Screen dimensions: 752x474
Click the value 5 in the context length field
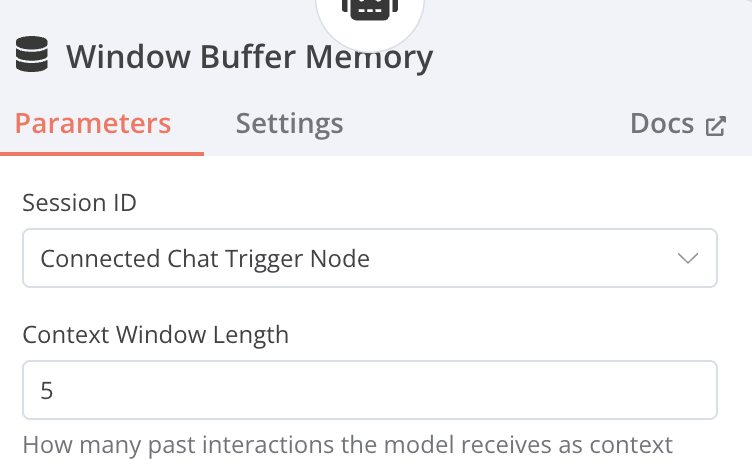click(x=47, y=390)
